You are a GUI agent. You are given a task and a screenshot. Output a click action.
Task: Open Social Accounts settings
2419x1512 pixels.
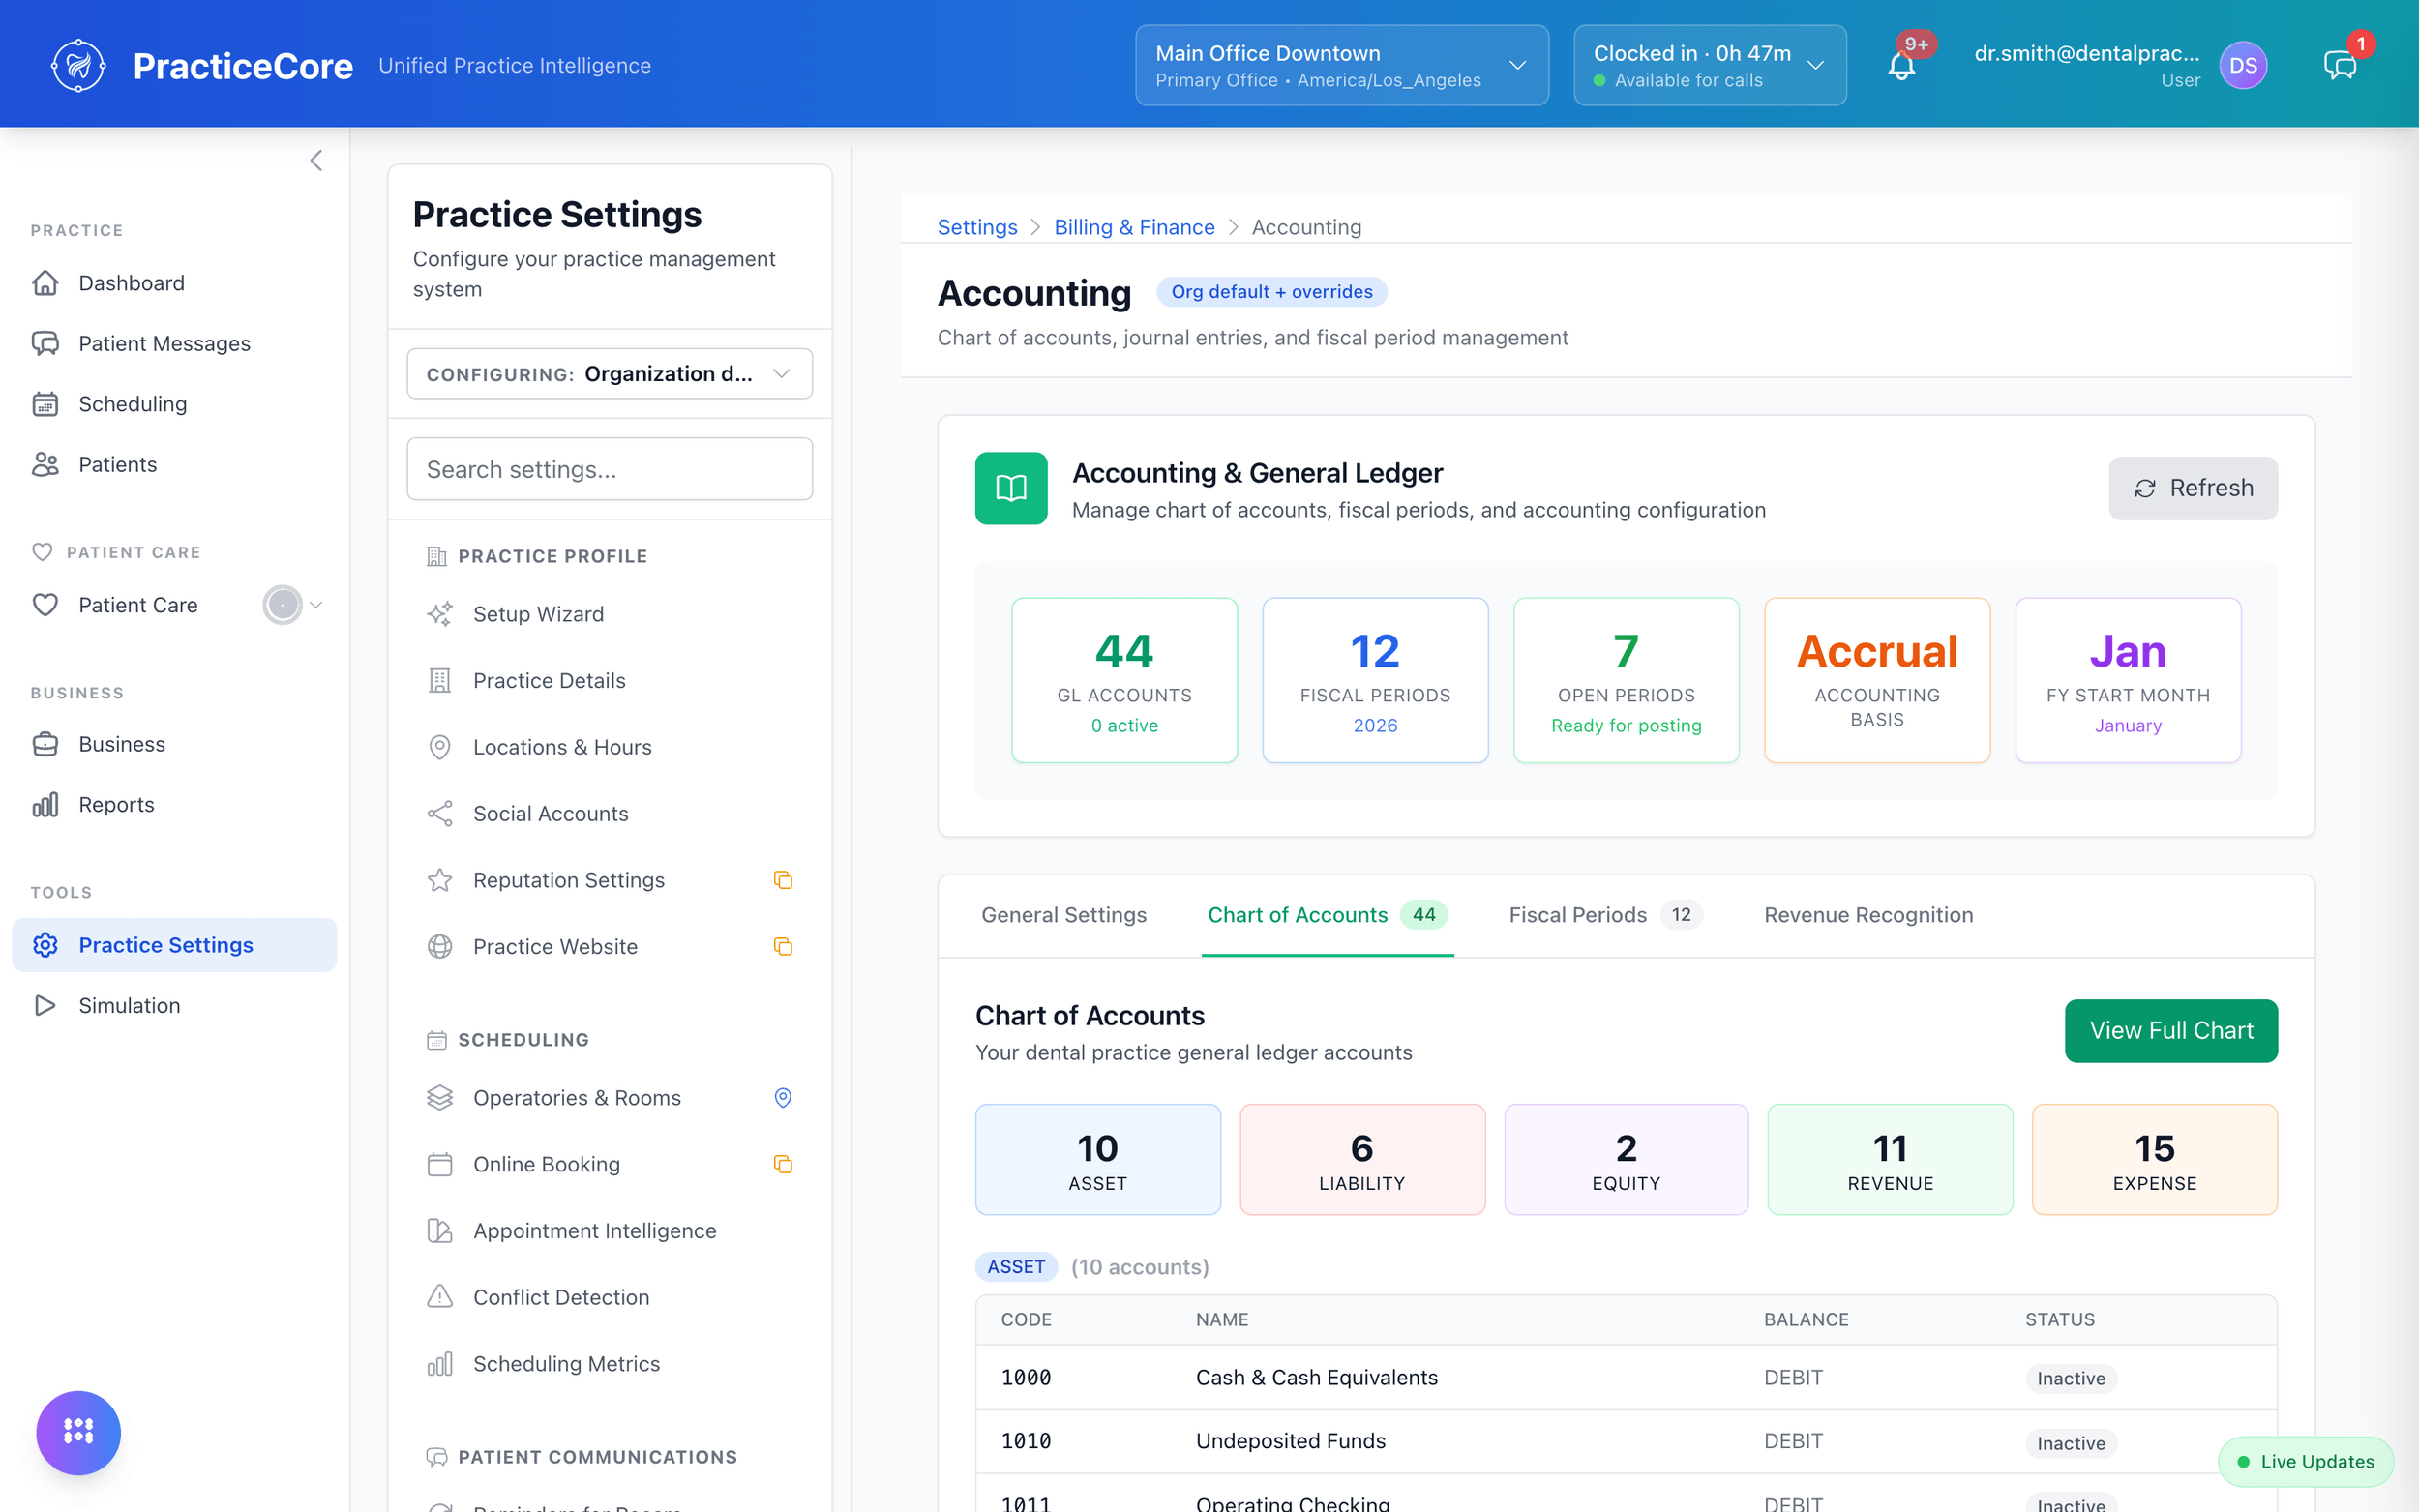[x=610, y=813]
